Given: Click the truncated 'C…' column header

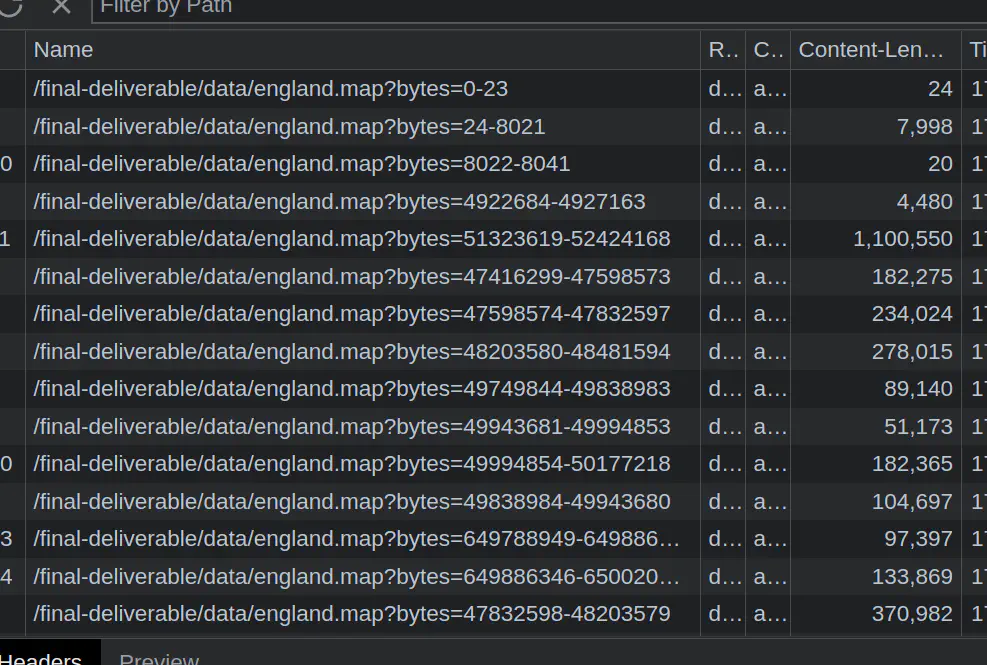Looking at the screenshot, I should click(768, 50).
